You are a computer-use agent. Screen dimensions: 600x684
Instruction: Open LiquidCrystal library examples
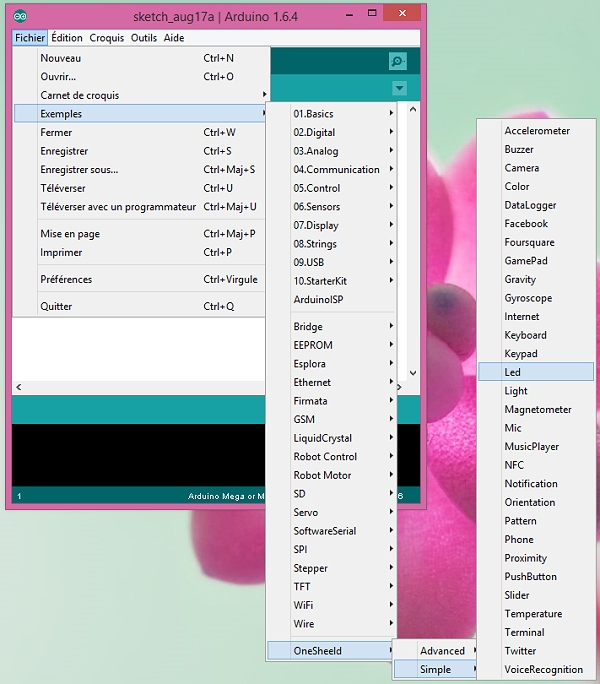pyautogui.click(x=332, y=438)
